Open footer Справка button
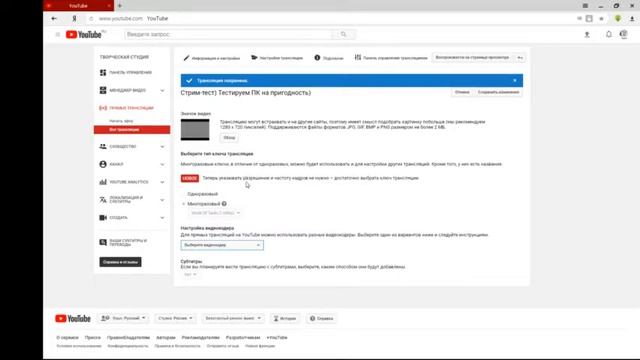This screenshot has height=360, width=640. click(322, 318)
